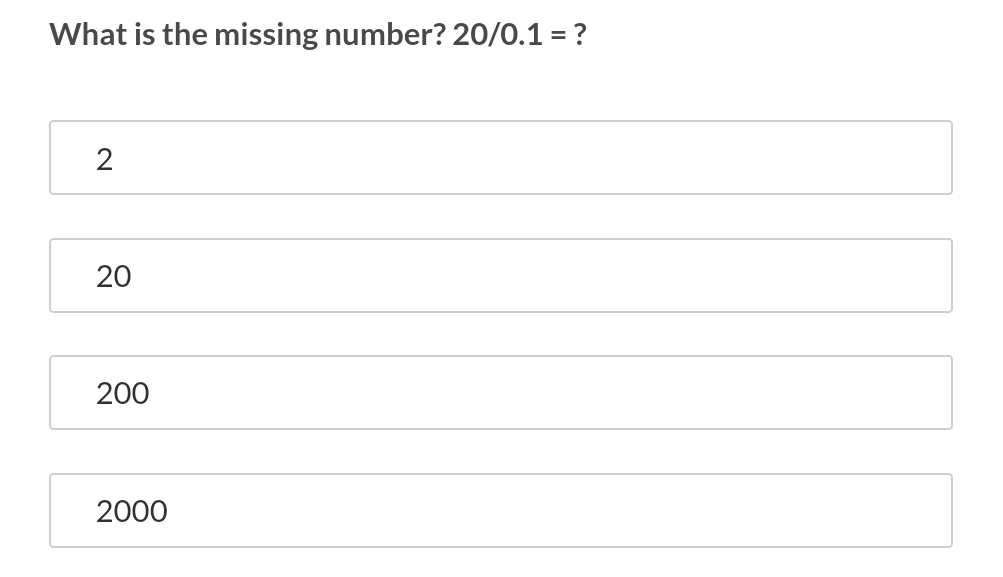Select the answer option 200

pyautogui.click(x=500, y=393)
